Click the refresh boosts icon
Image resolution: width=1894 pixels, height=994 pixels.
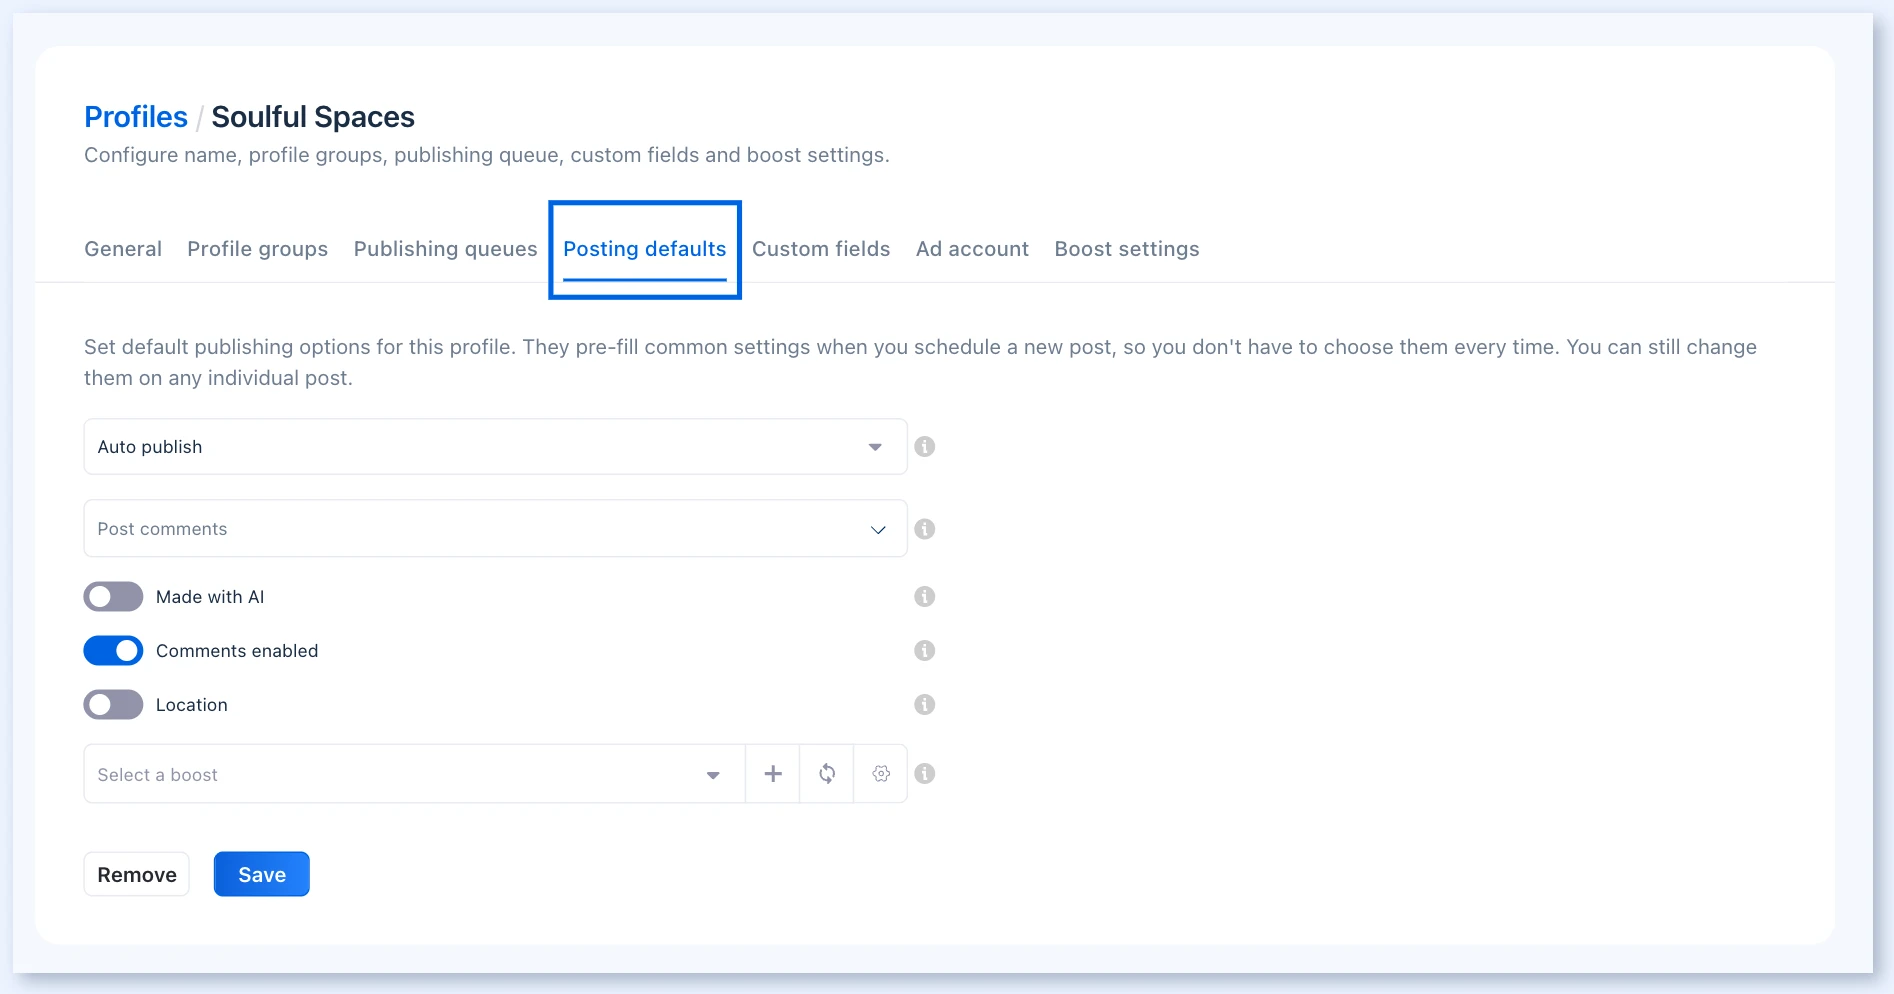[x=827, y=774]
